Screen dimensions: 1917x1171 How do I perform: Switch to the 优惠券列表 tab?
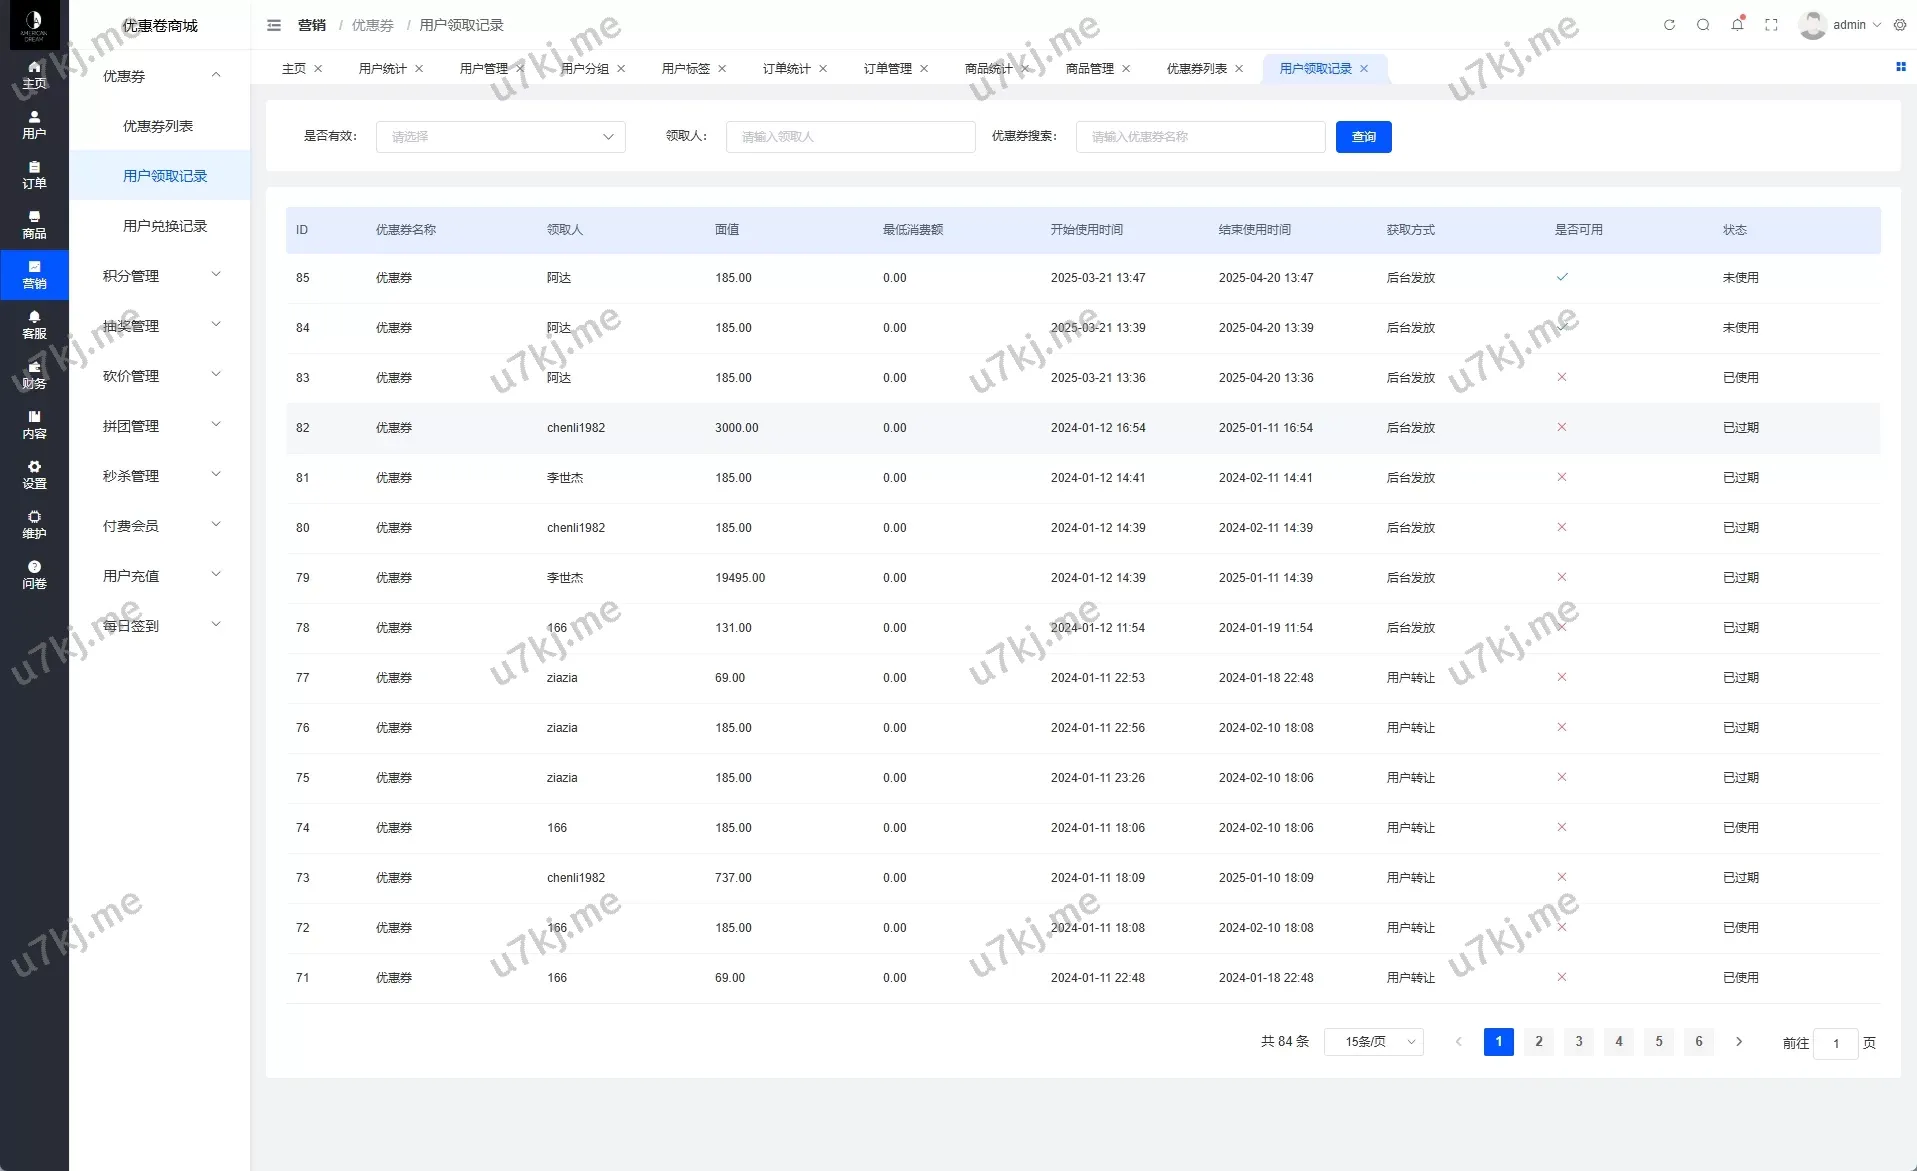point(1196,69)
